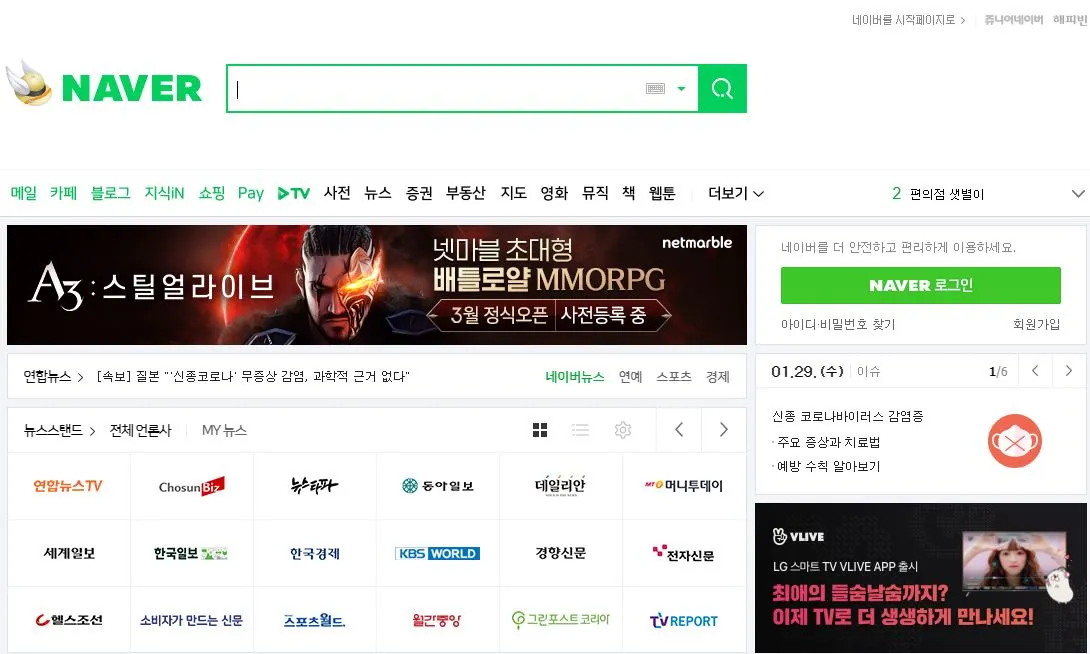Open the 한국일보 press logo
Viewport: 1090px width, 654px height.
pyautogui.click(x=191, y=553)
